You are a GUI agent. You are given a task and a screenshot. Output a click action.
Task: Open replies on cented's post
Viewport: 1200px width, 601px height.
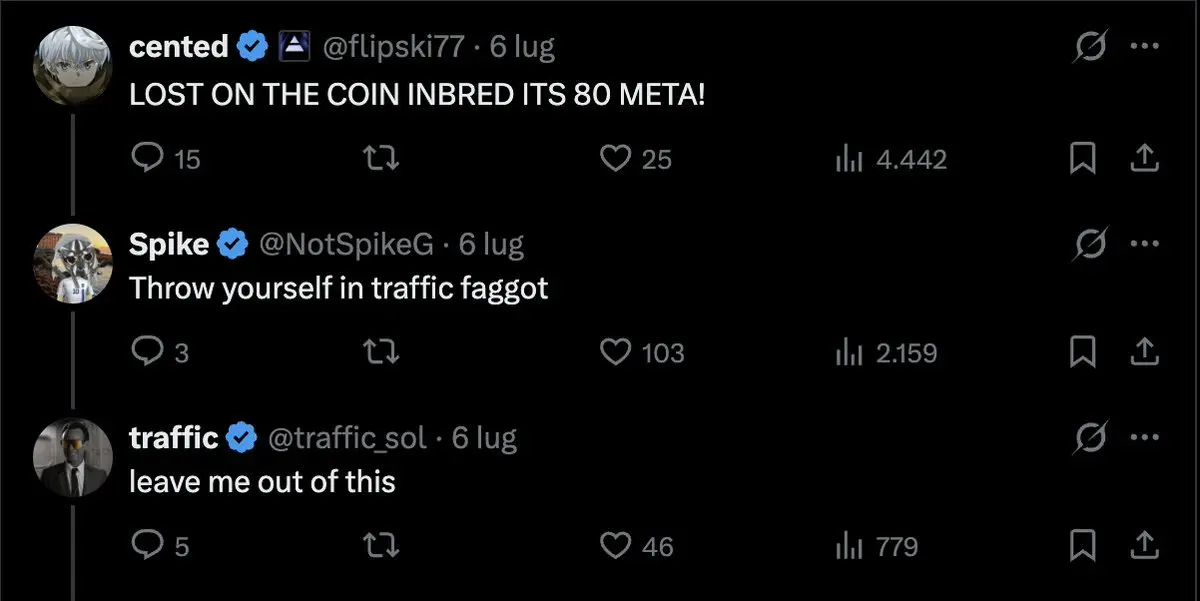(x=166, y=159)
